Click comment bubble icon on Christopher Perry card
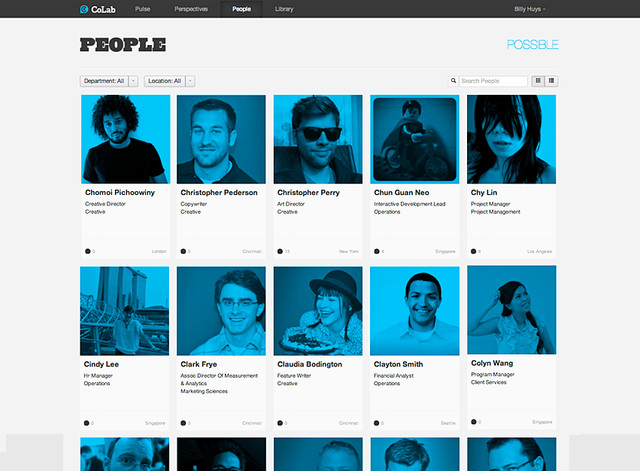640x471 pixels. [280, 251]
